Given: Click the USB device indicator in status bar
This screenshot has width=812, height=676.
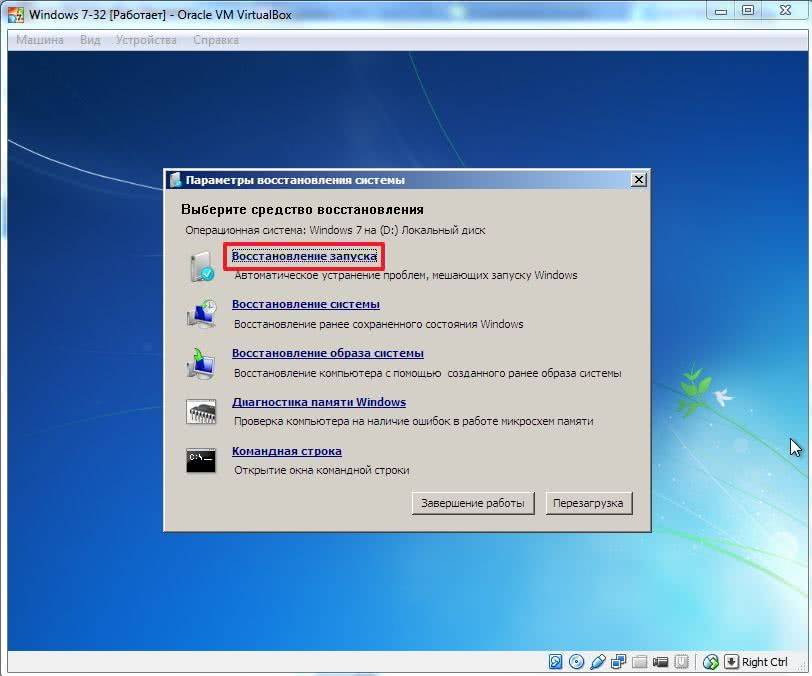Looking at the screenshot, I should [598, 662].
